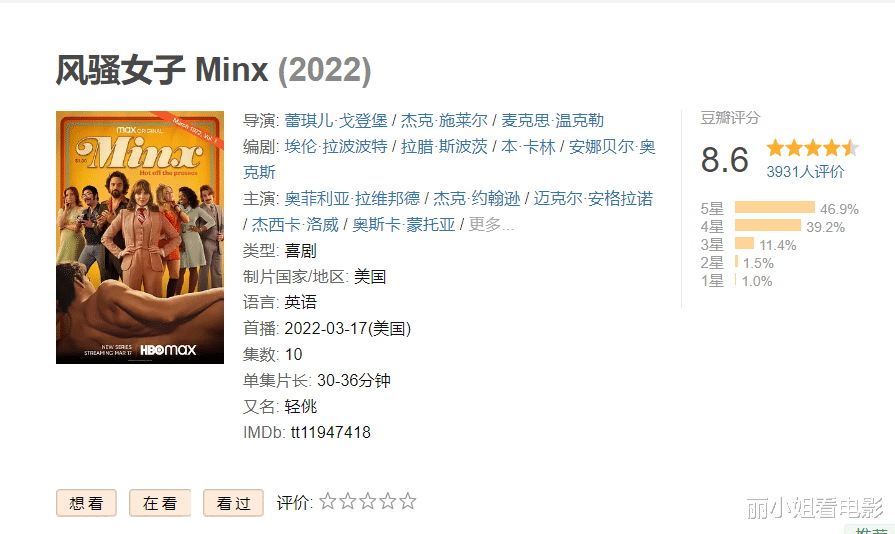The image size is (895, 534).
Task: Rate with the third empty star
Action: 368,501
